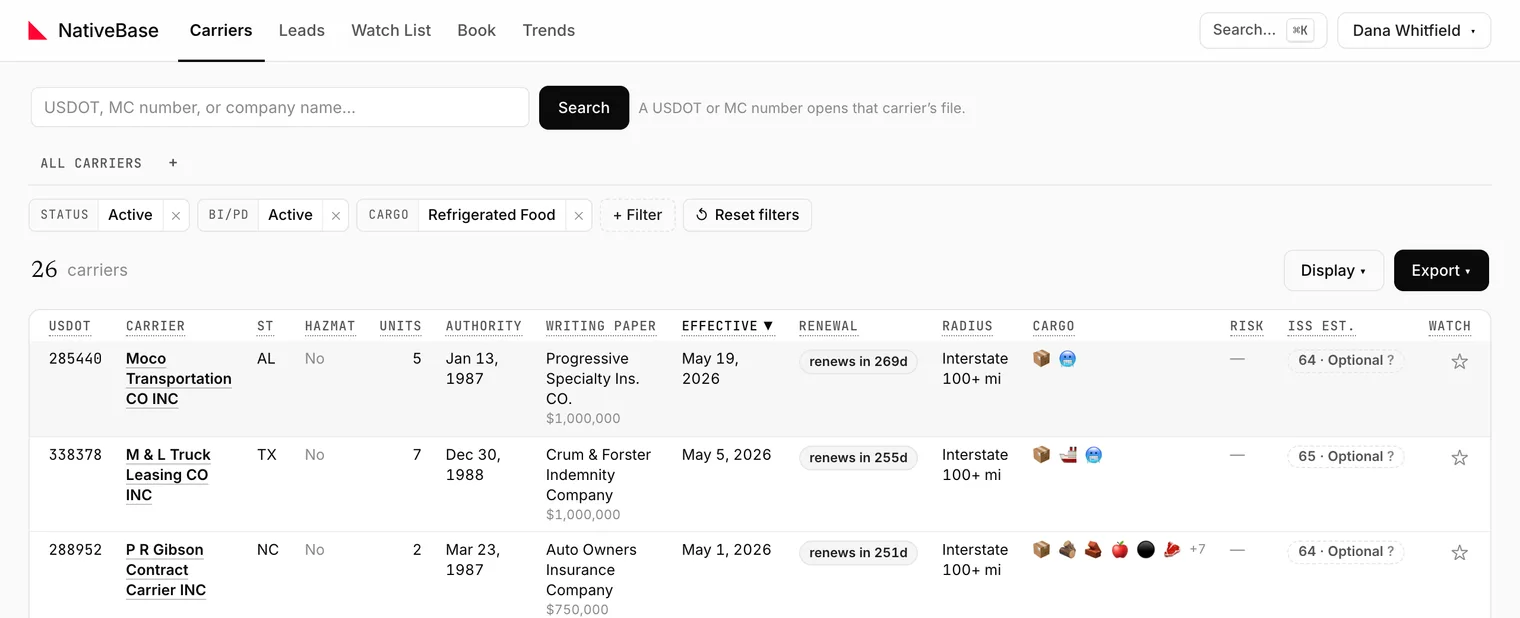Focus the USDOT, MC number, or company name field
This screenshot has height=618, width=1520.
(280, 108)
